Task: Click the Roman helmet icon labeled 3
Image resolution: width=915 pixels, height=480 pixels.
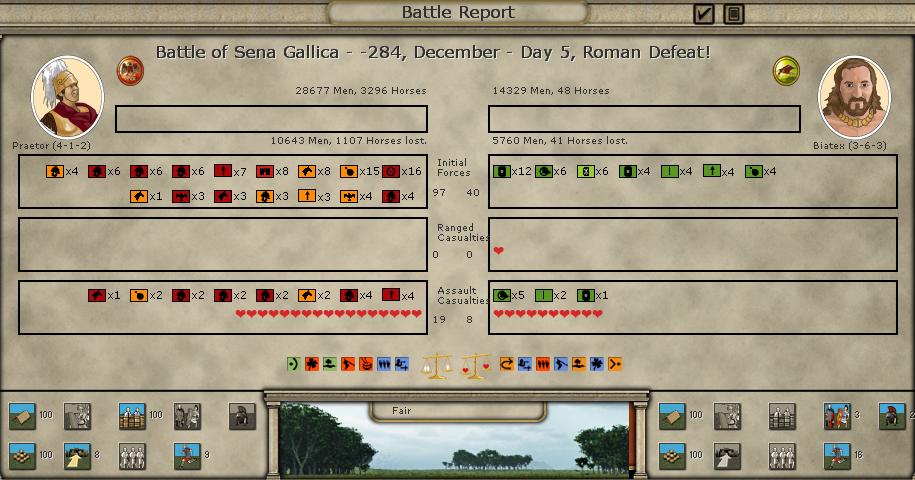Action: point(835,416)
